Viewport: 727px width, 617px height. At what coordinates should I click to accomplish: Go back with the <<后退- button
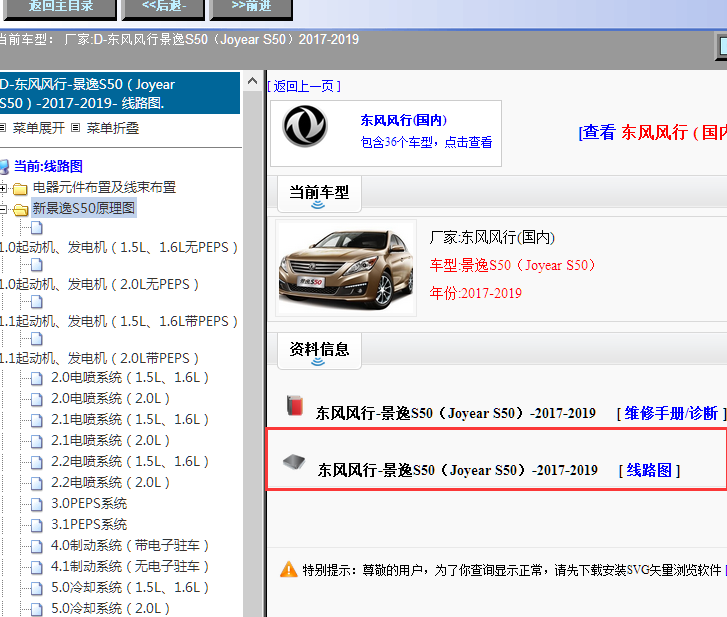[x=163, y=8]
